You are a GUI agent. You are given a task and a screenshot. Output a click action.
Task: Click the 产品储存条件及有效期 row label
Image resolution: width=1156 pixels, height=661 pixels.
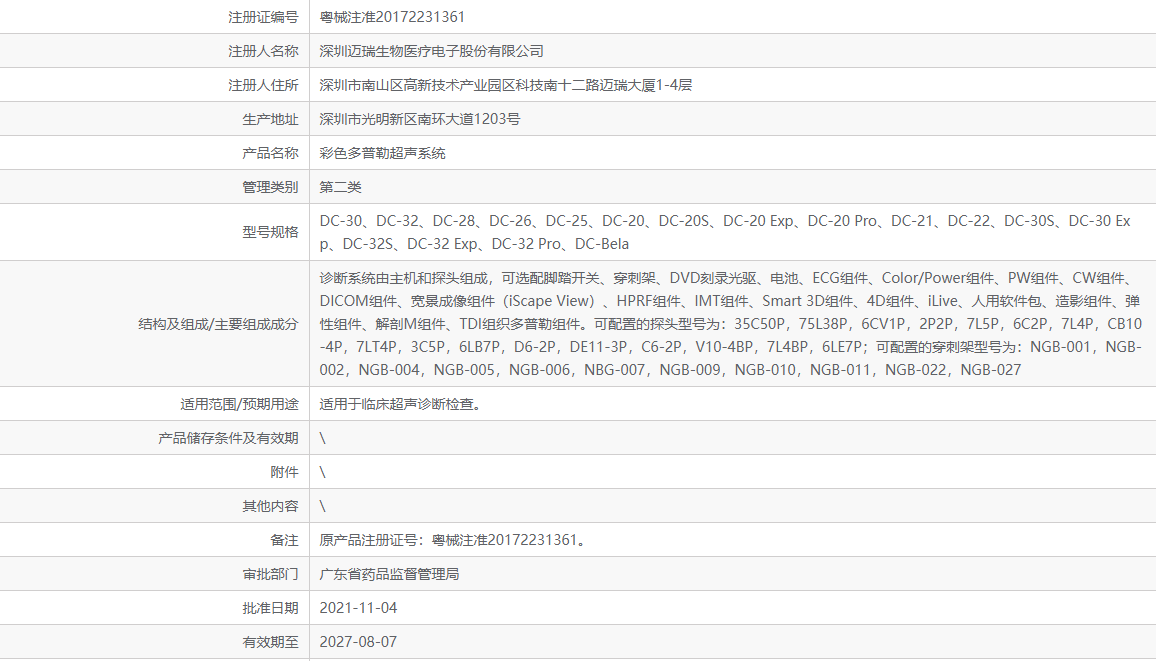233,437
